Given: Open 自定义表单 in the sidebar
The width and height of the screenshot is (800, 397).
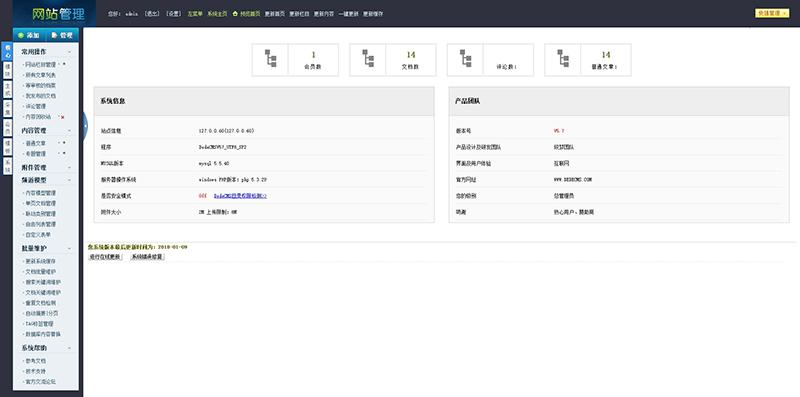Looking at the screenshot, I should [x=38, y=235].
